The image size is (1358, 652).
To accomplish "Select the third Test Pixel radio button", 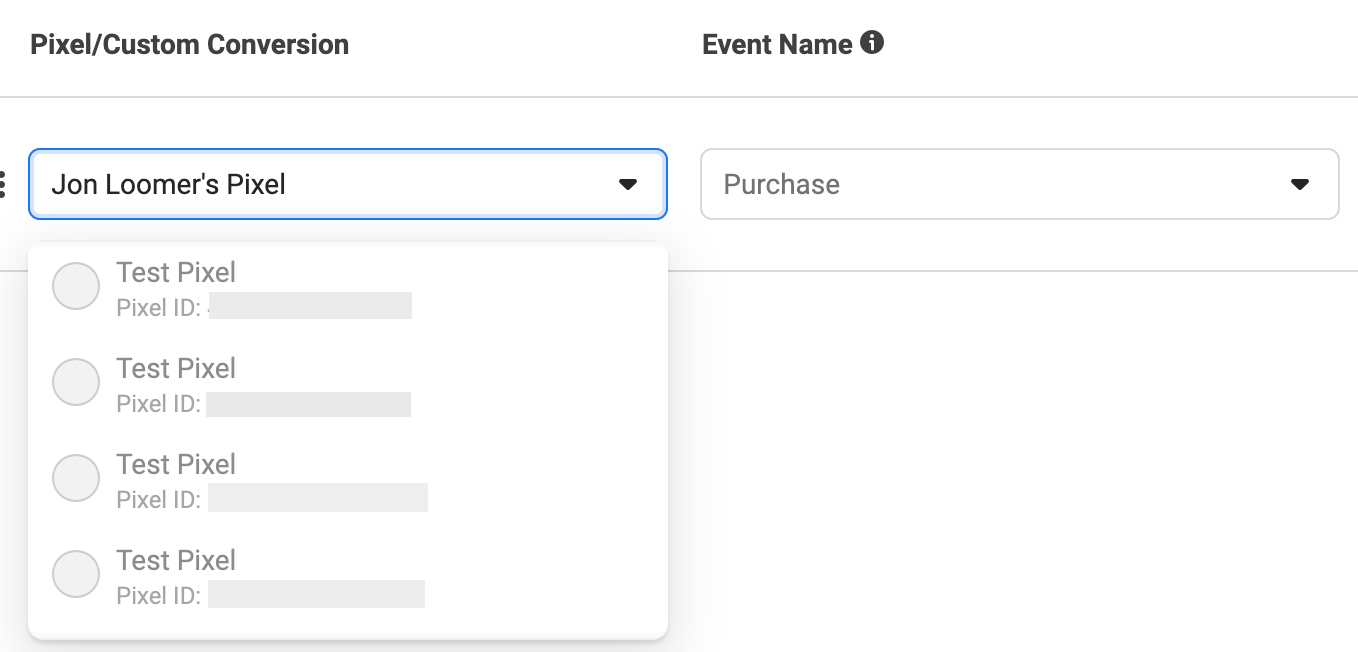I will pyautogui.click(x=76, y=478).
